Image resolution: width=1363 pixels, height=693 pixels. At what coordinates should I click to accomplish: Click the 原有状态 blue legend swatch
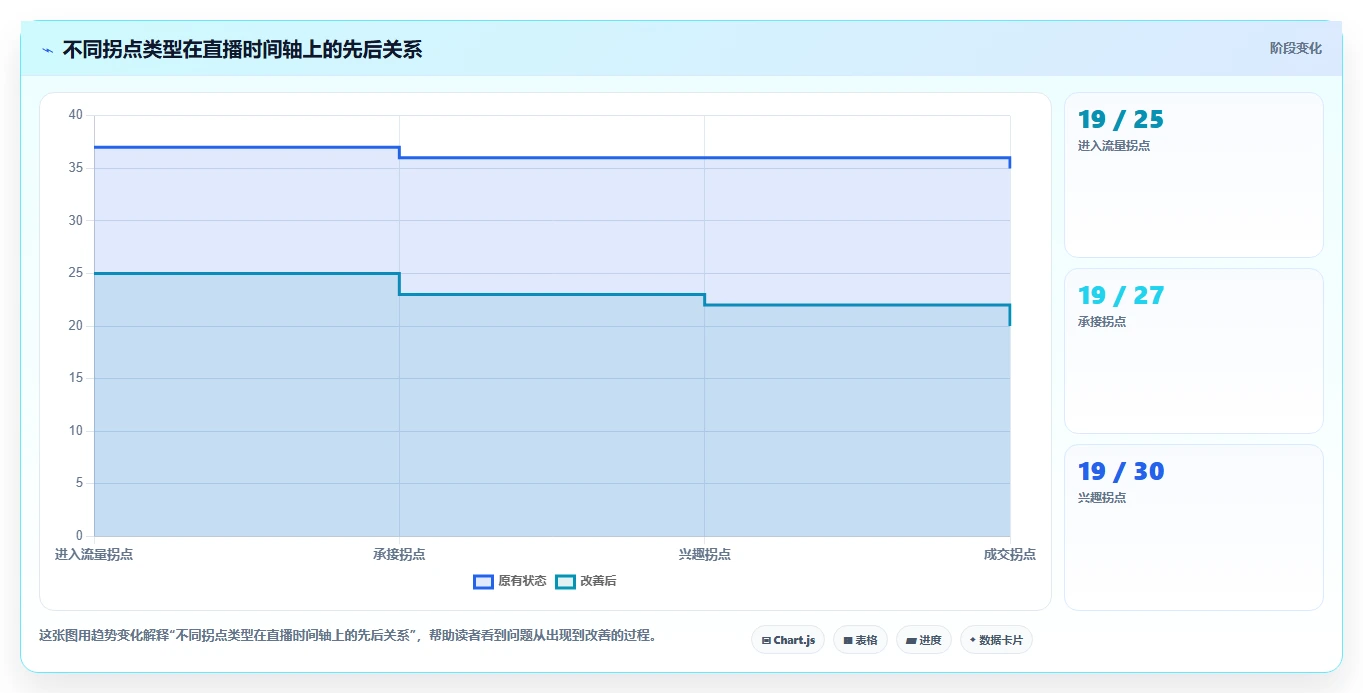tap(484, 581)
